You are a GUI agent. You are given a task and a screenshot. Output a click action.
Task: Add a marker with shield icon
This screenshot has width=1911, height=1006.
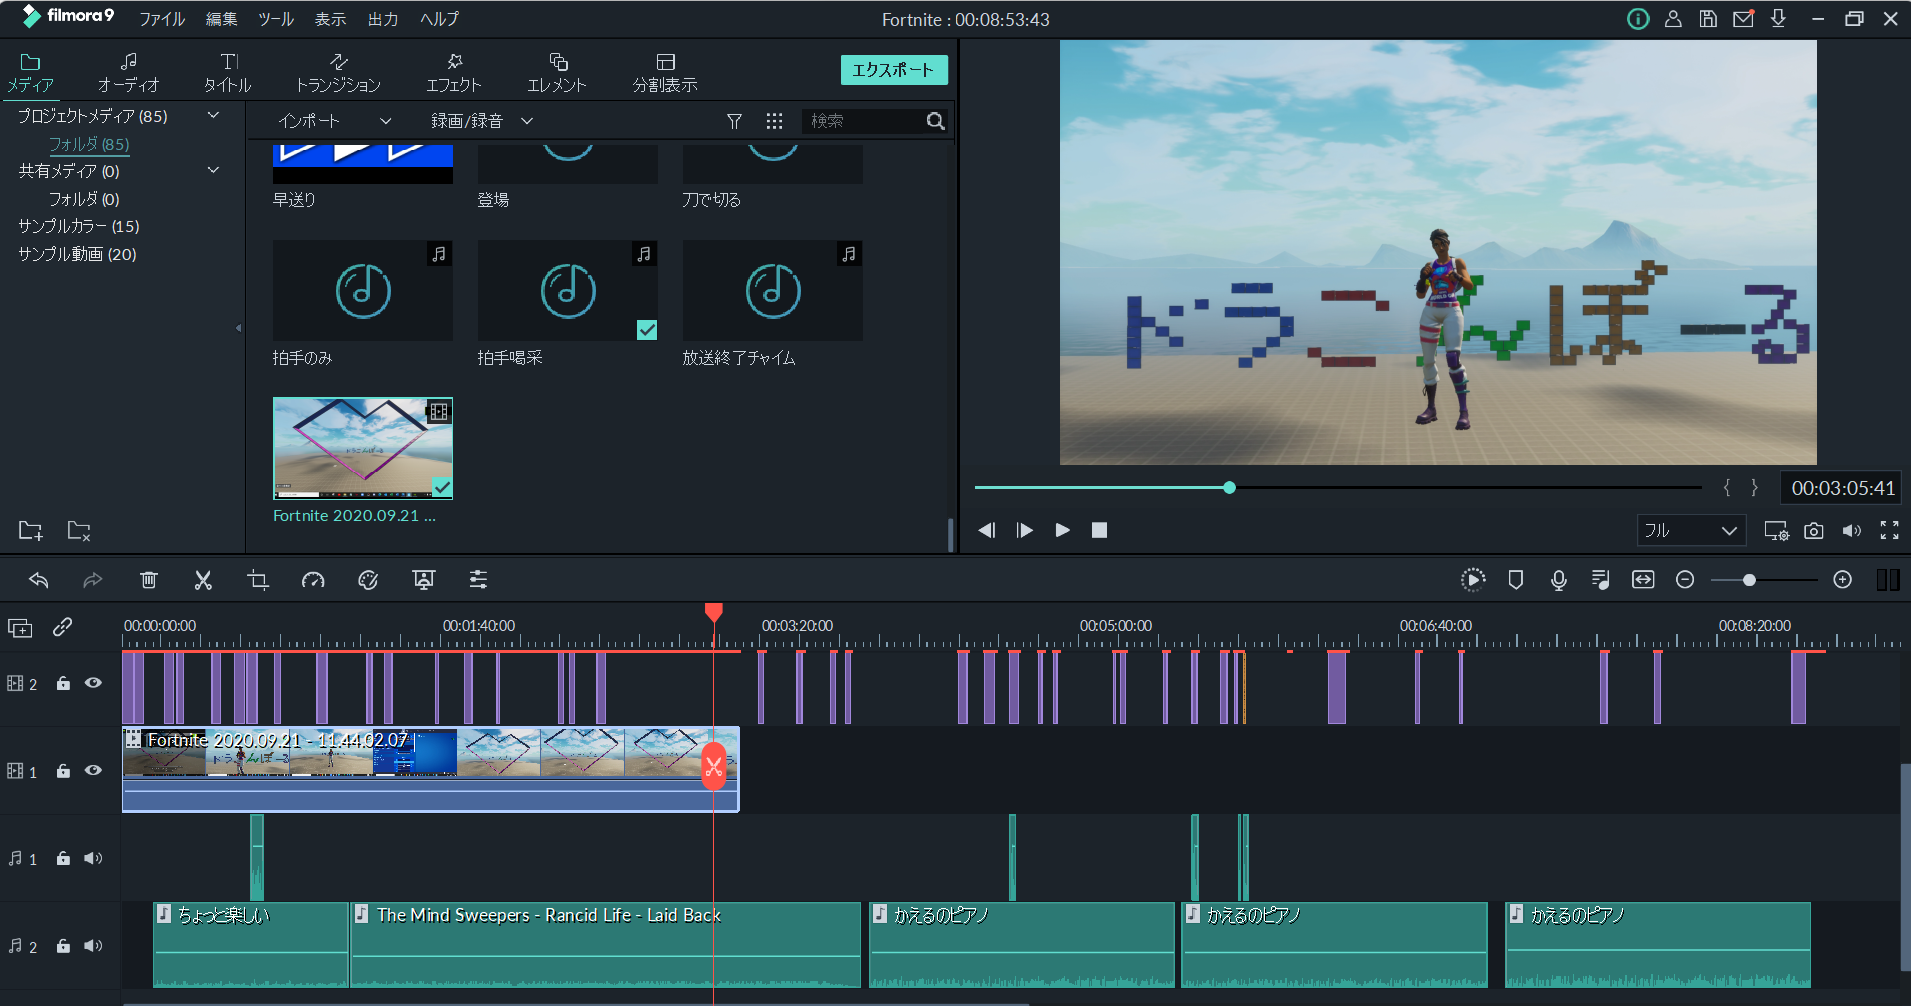click(x=1516, y=580)
